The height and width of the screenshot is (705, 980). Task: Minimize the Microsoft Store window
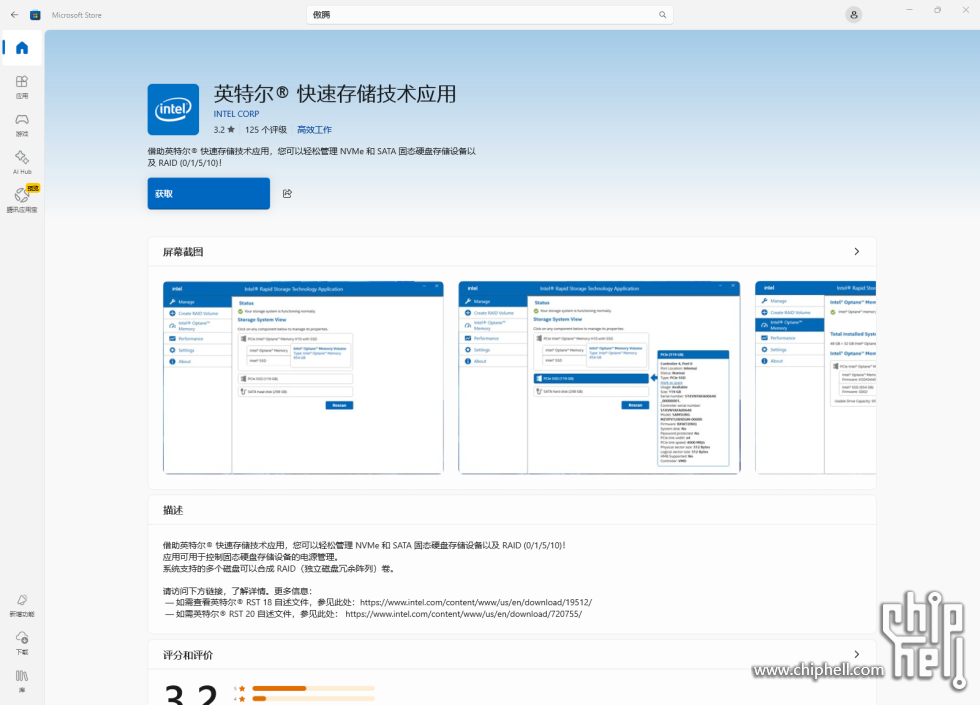coord(909,10)
